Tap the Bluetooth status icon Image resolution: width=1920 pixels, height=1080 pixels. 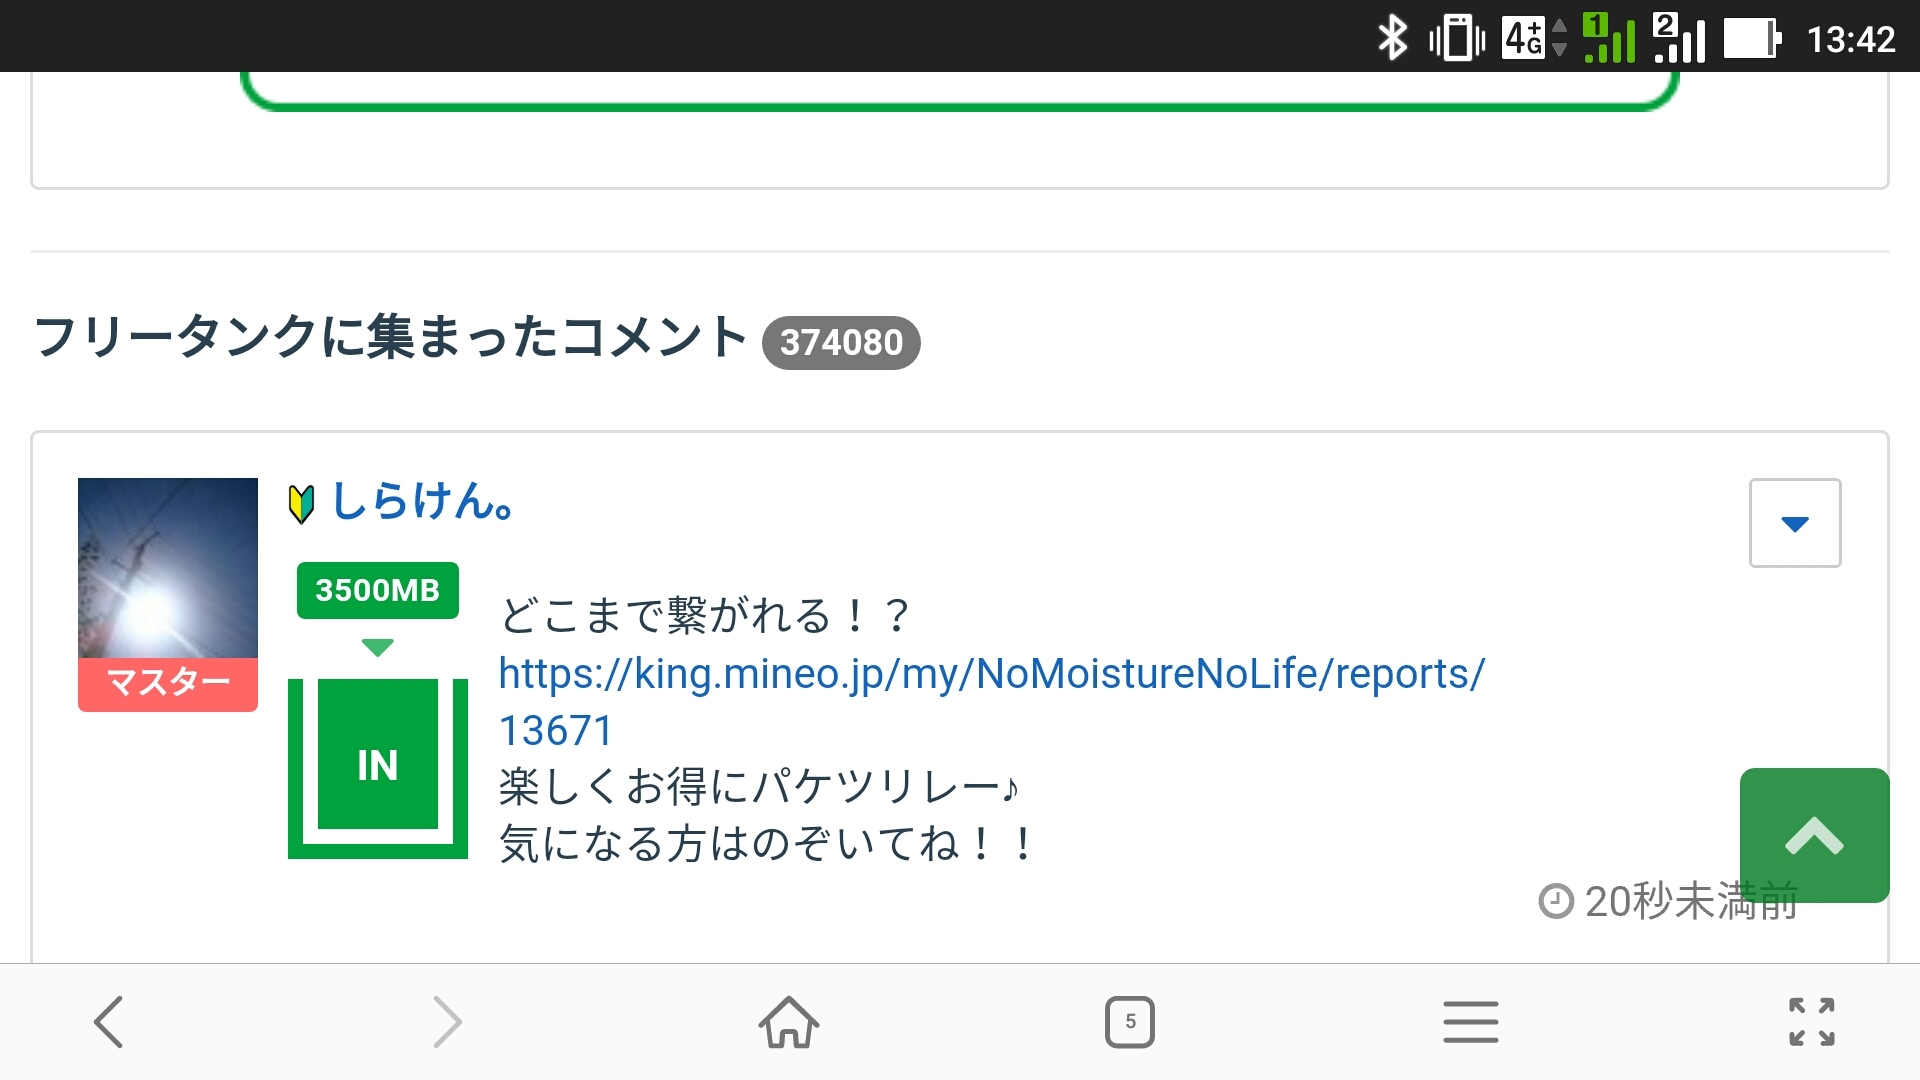point(1392,38)
